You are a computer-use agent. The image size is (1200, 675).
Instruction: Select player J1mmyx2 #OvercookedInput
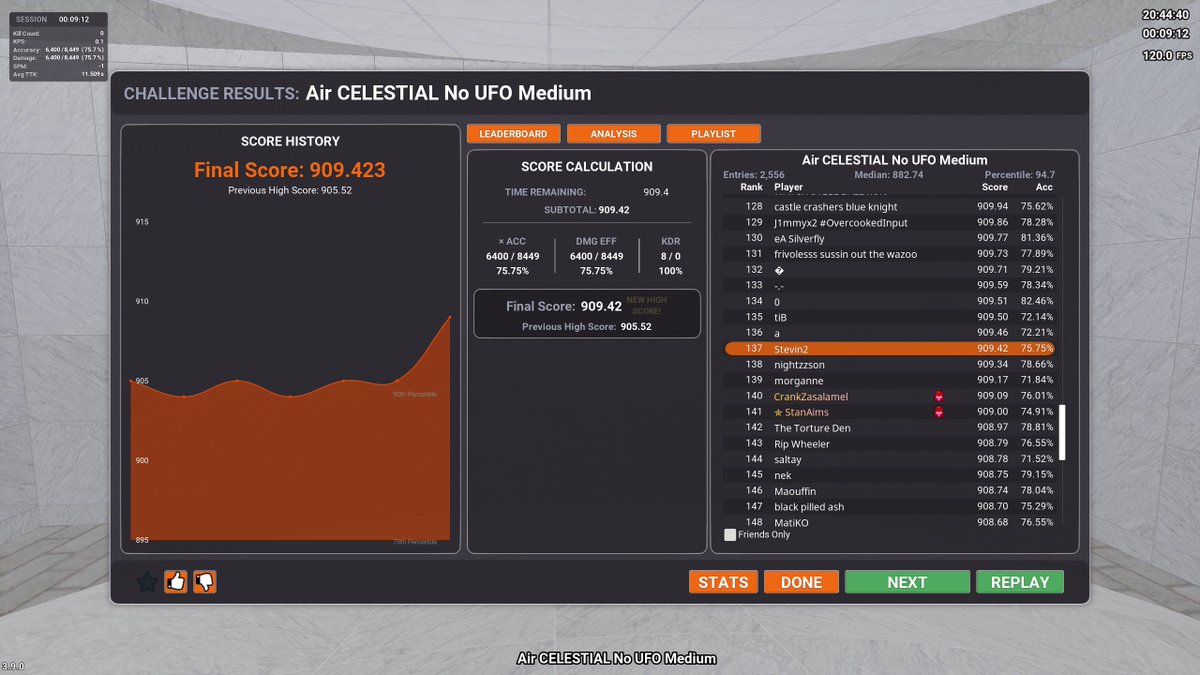[x=841, y=223]
